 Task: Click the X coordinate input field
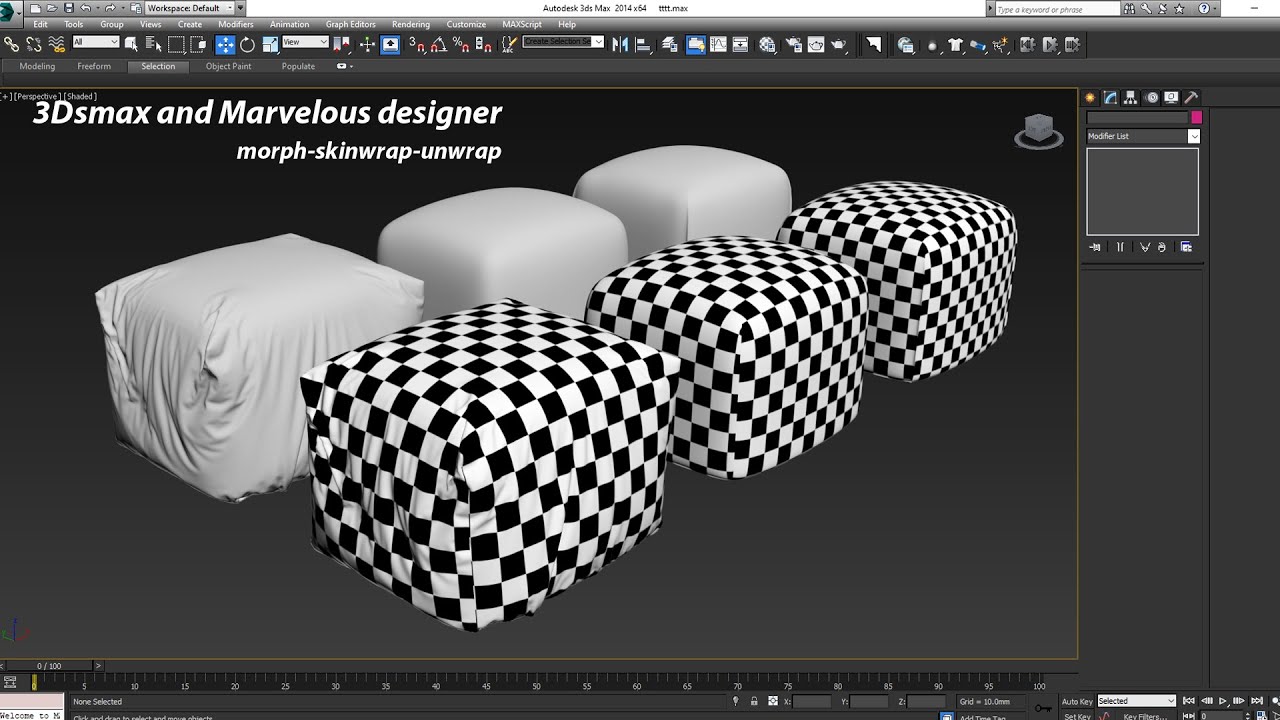pos(812,701)
